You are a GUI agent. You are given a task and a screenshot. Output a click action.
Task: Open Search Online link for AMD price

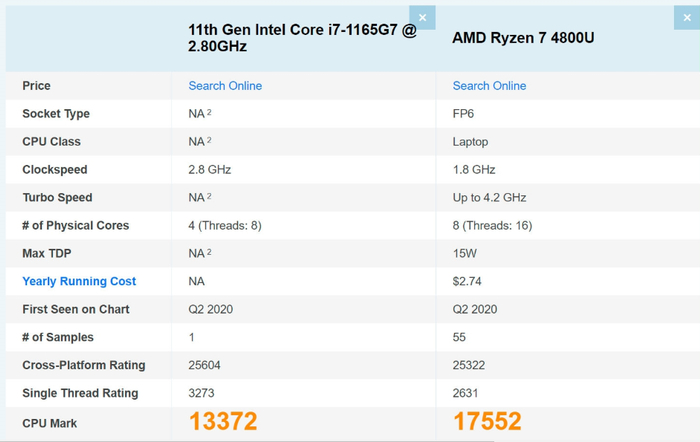[x=489, y=86]
